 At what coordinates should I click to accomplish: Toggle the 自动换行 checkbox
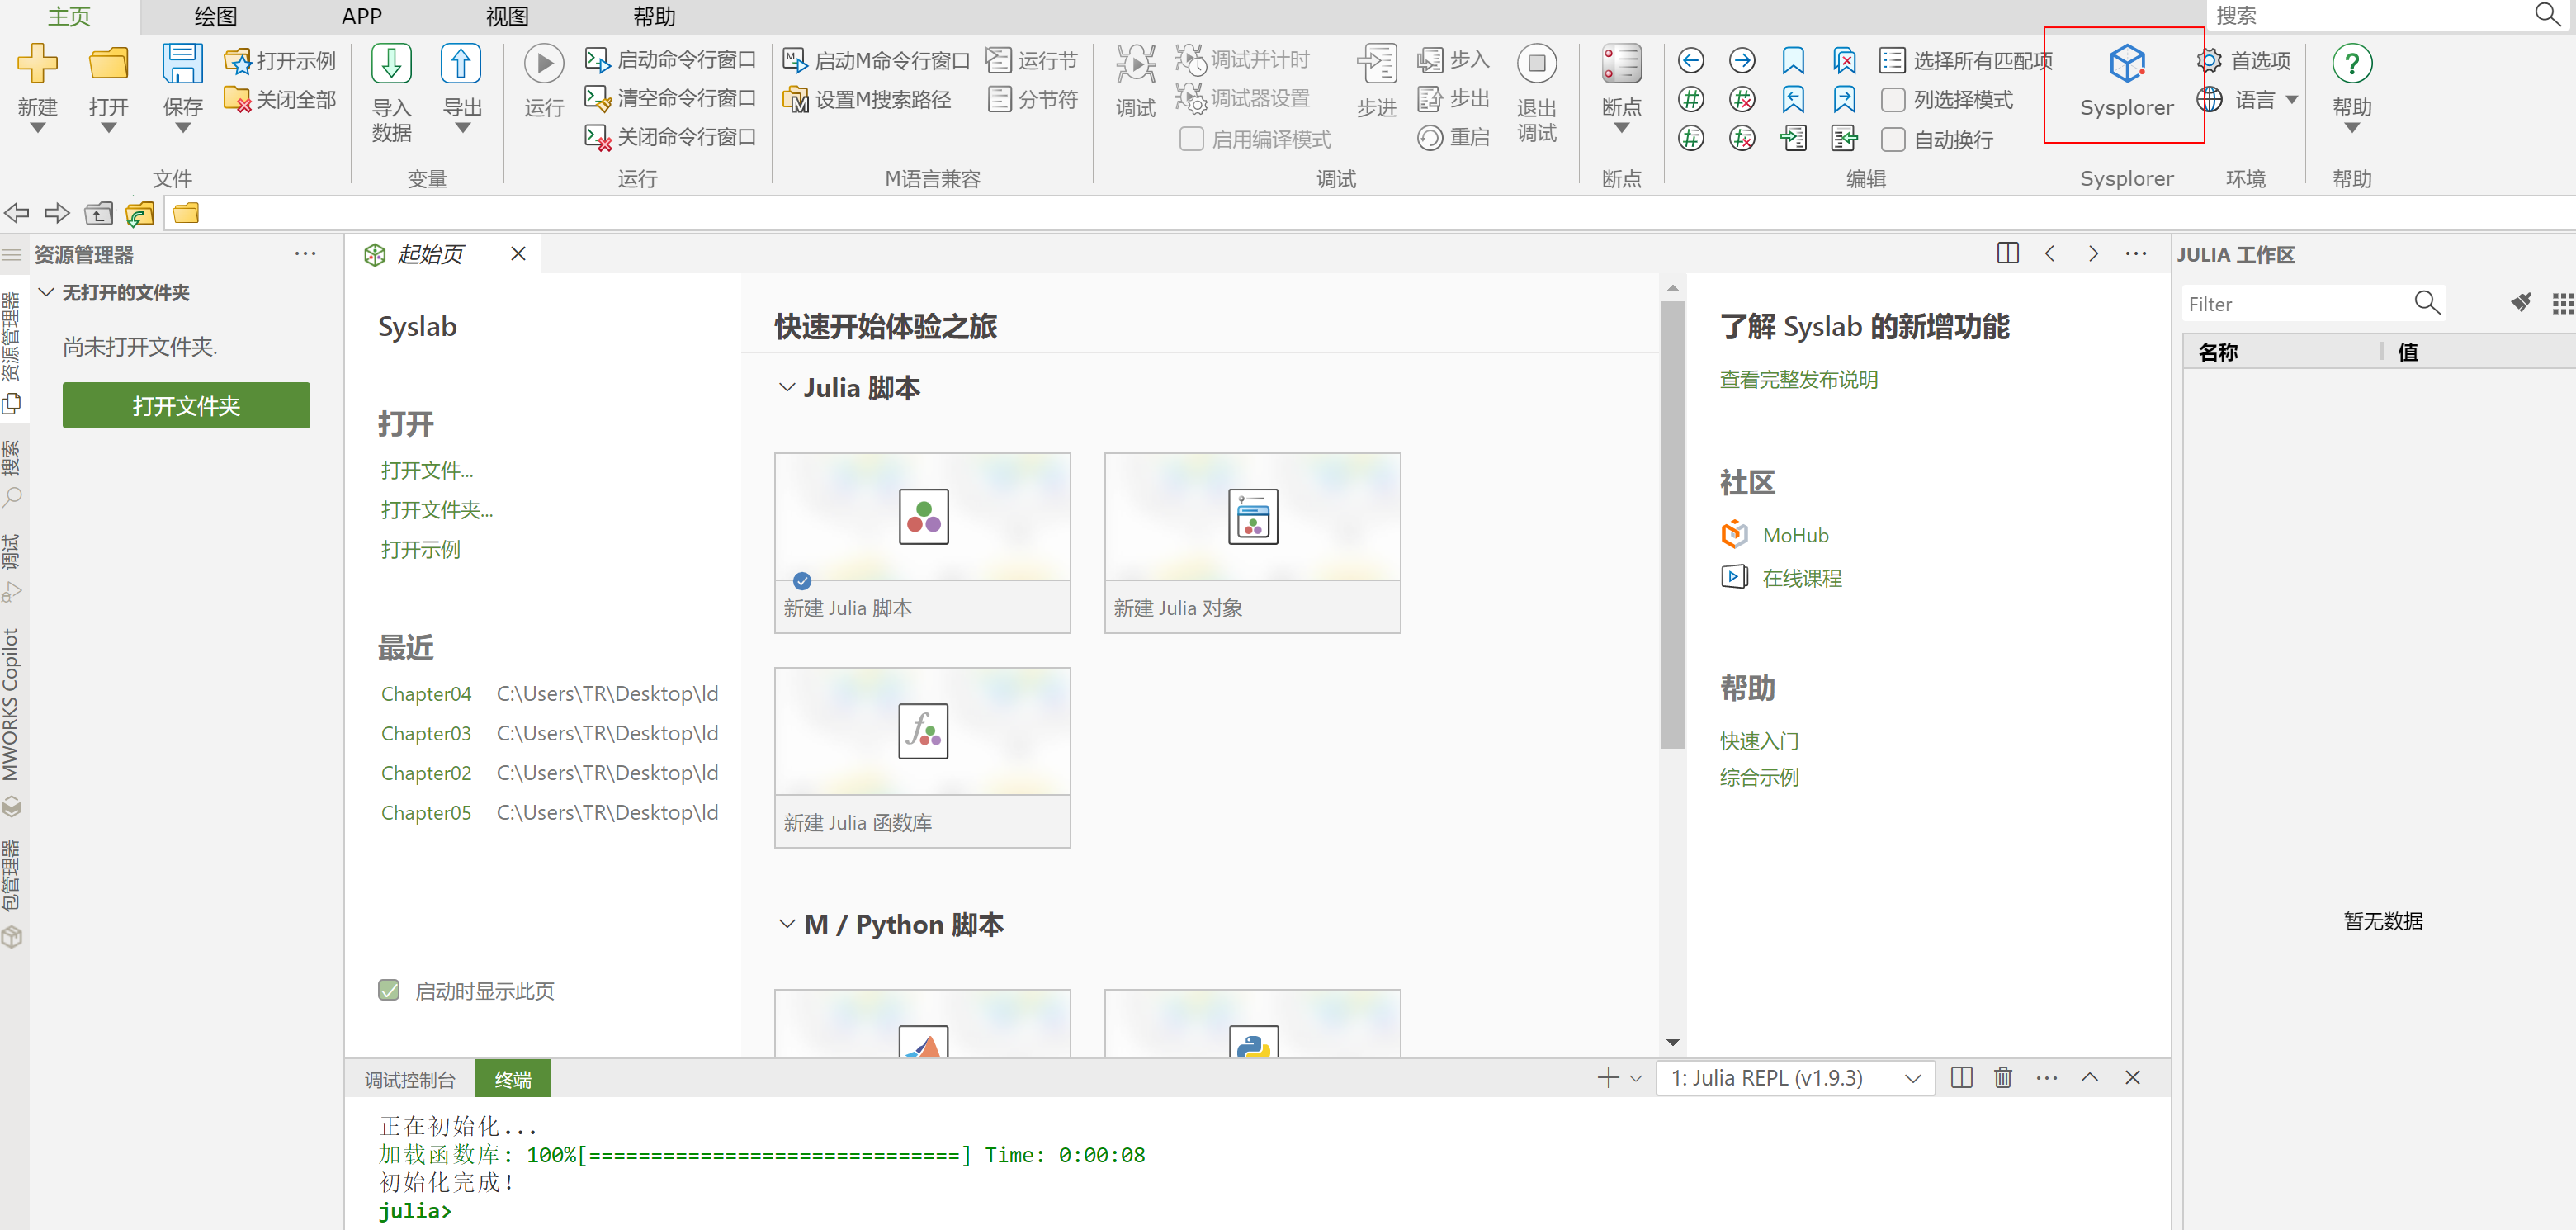point(1892,140)
